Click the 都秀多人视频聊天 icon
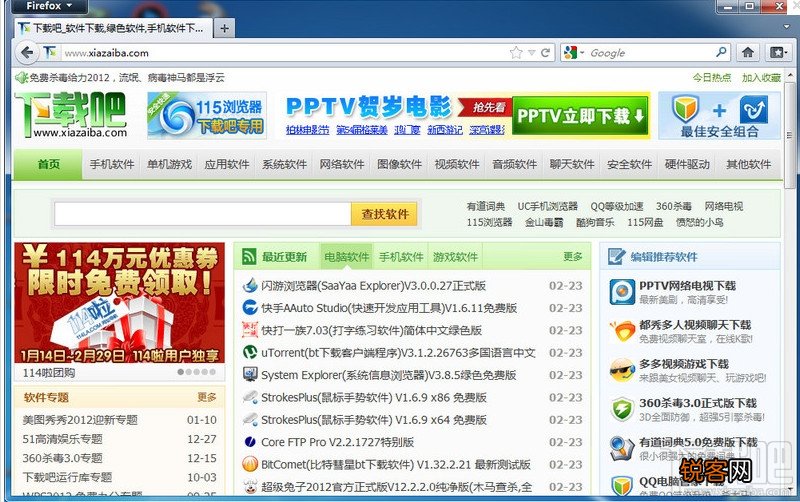Screen dimensions: 800x502 622,331
